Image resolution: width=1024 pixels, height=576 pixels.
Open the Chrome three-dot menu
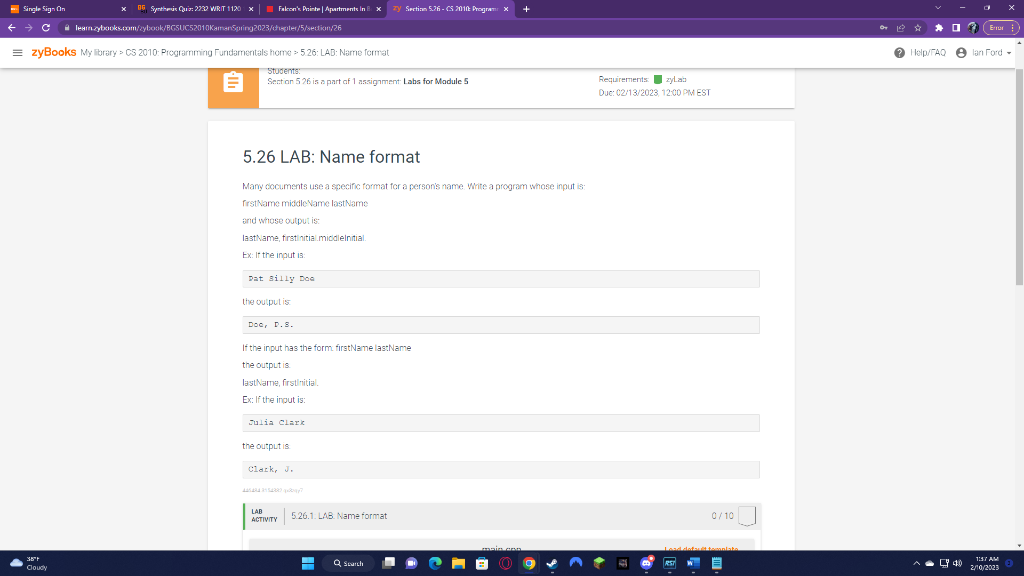pyautogui.click(x=1012, y=26)
